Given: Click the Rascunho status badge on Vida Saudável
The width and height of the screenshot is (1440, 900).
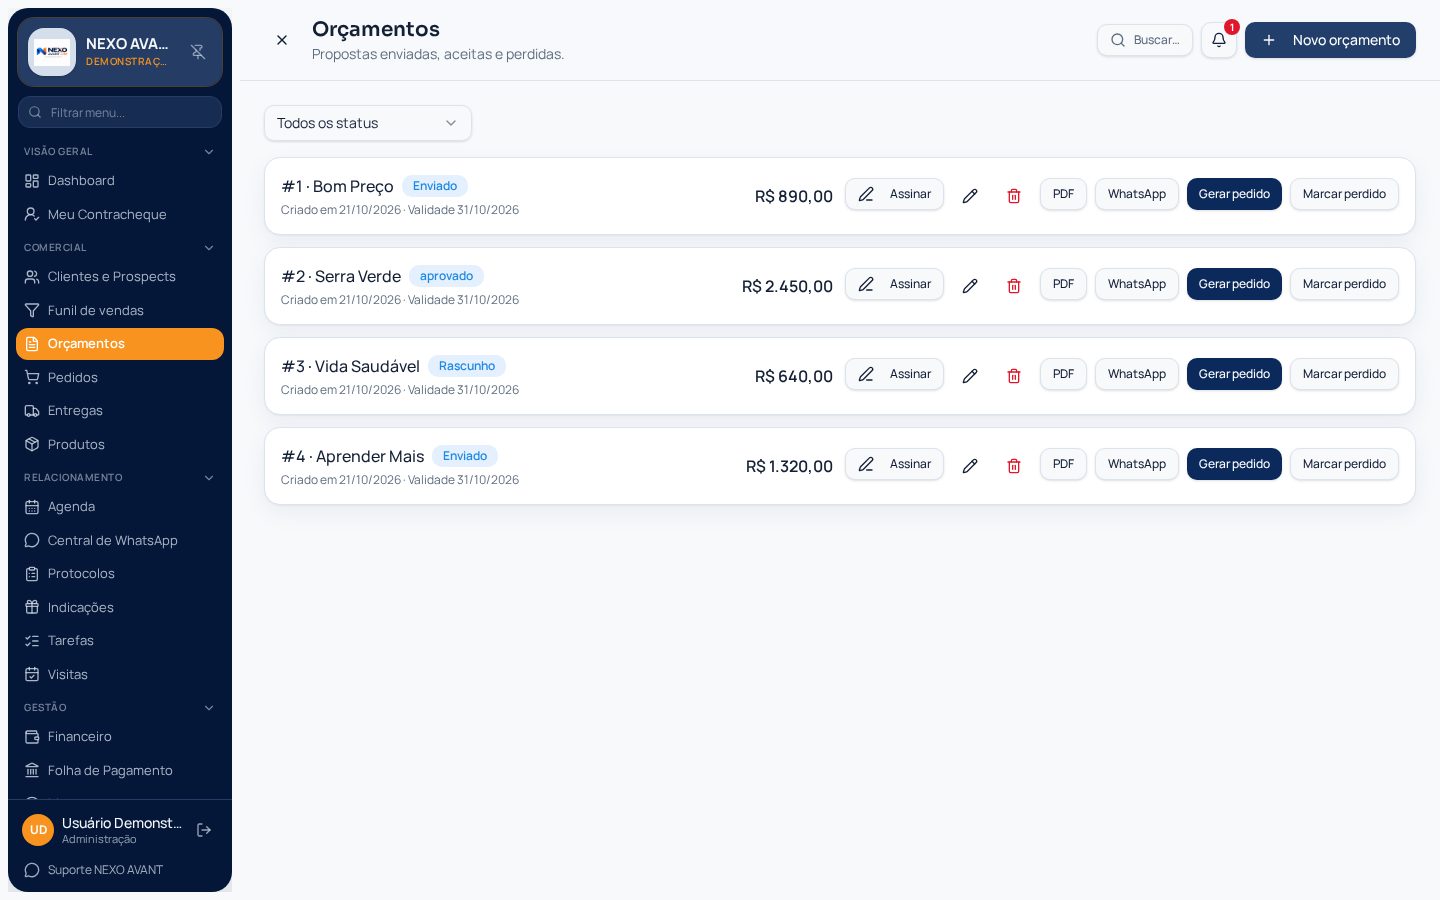Looking at the screenshot, I should coord(467,366).
